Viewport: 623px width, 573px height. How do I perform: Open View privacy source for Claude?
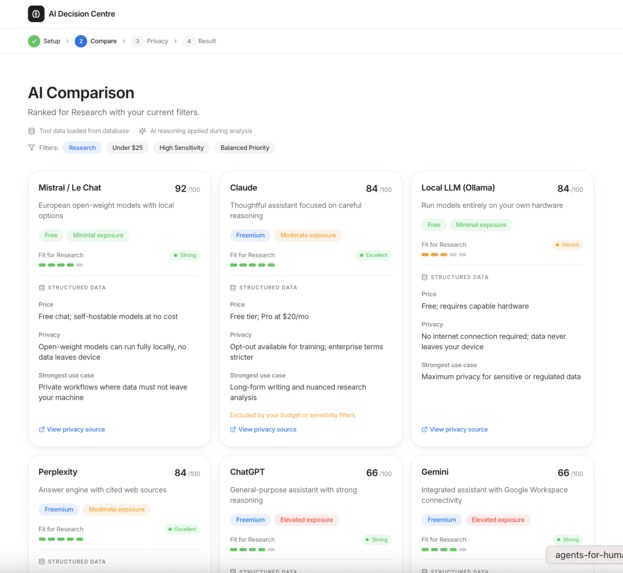263,430
